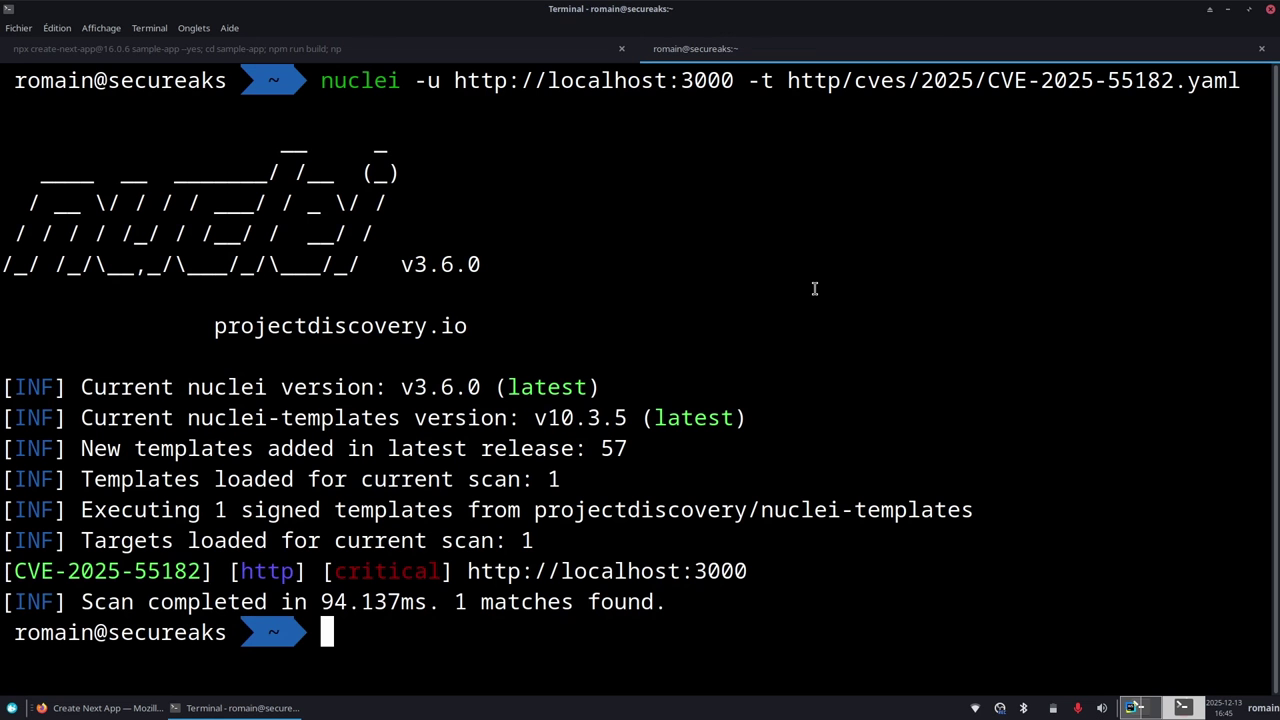Image resolution: width=1280 pixels, height=720 pixels.
Task: Close the romain@secureaks tab
Action: pos(1262,49)
